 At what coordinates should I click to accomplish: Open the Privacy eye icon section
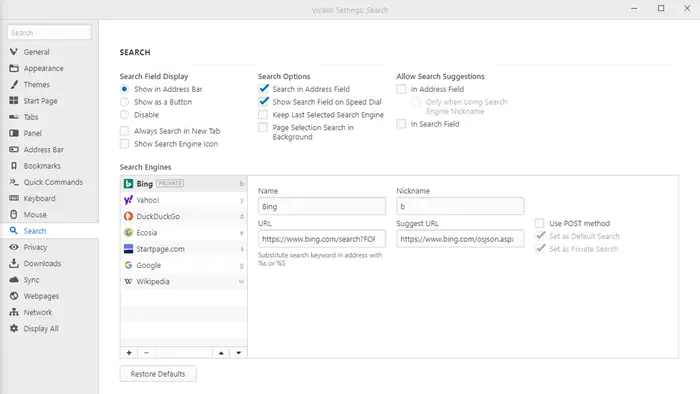point(14,247)
